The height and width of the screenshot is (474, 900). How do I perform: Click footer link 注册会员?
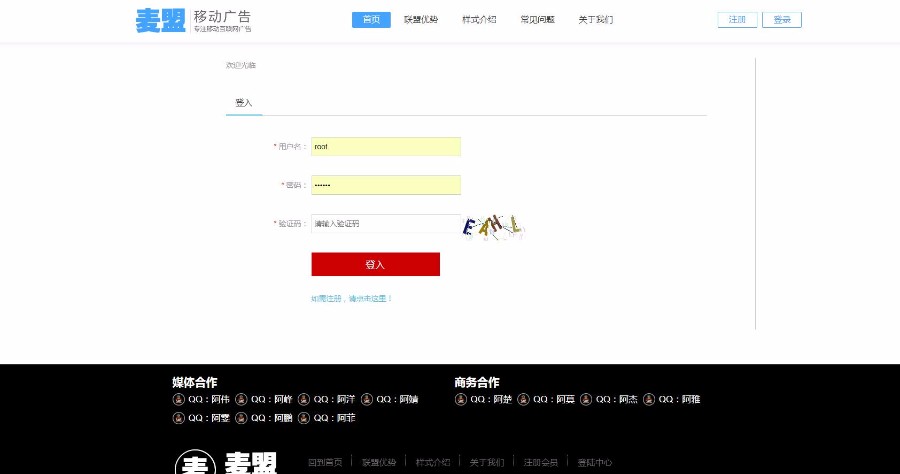(x=541, y=463)
